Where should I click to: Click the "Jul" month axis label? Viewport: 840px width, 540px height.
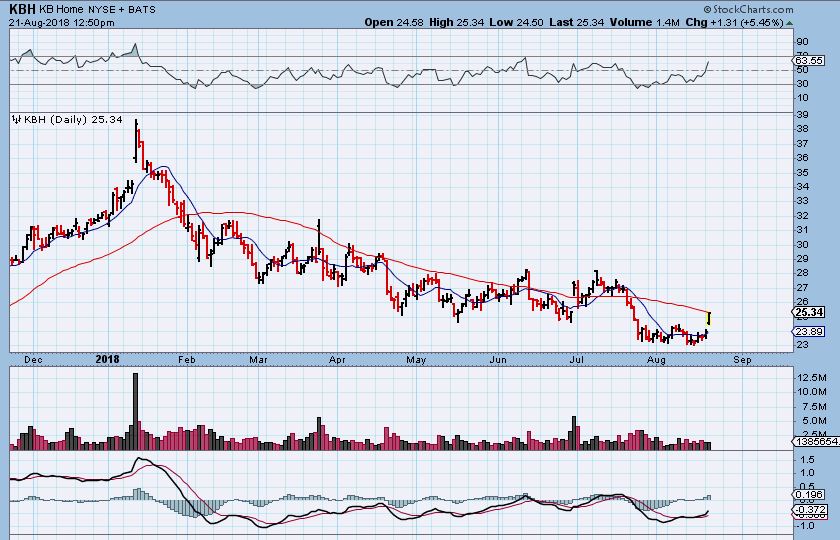pos(576,359)
